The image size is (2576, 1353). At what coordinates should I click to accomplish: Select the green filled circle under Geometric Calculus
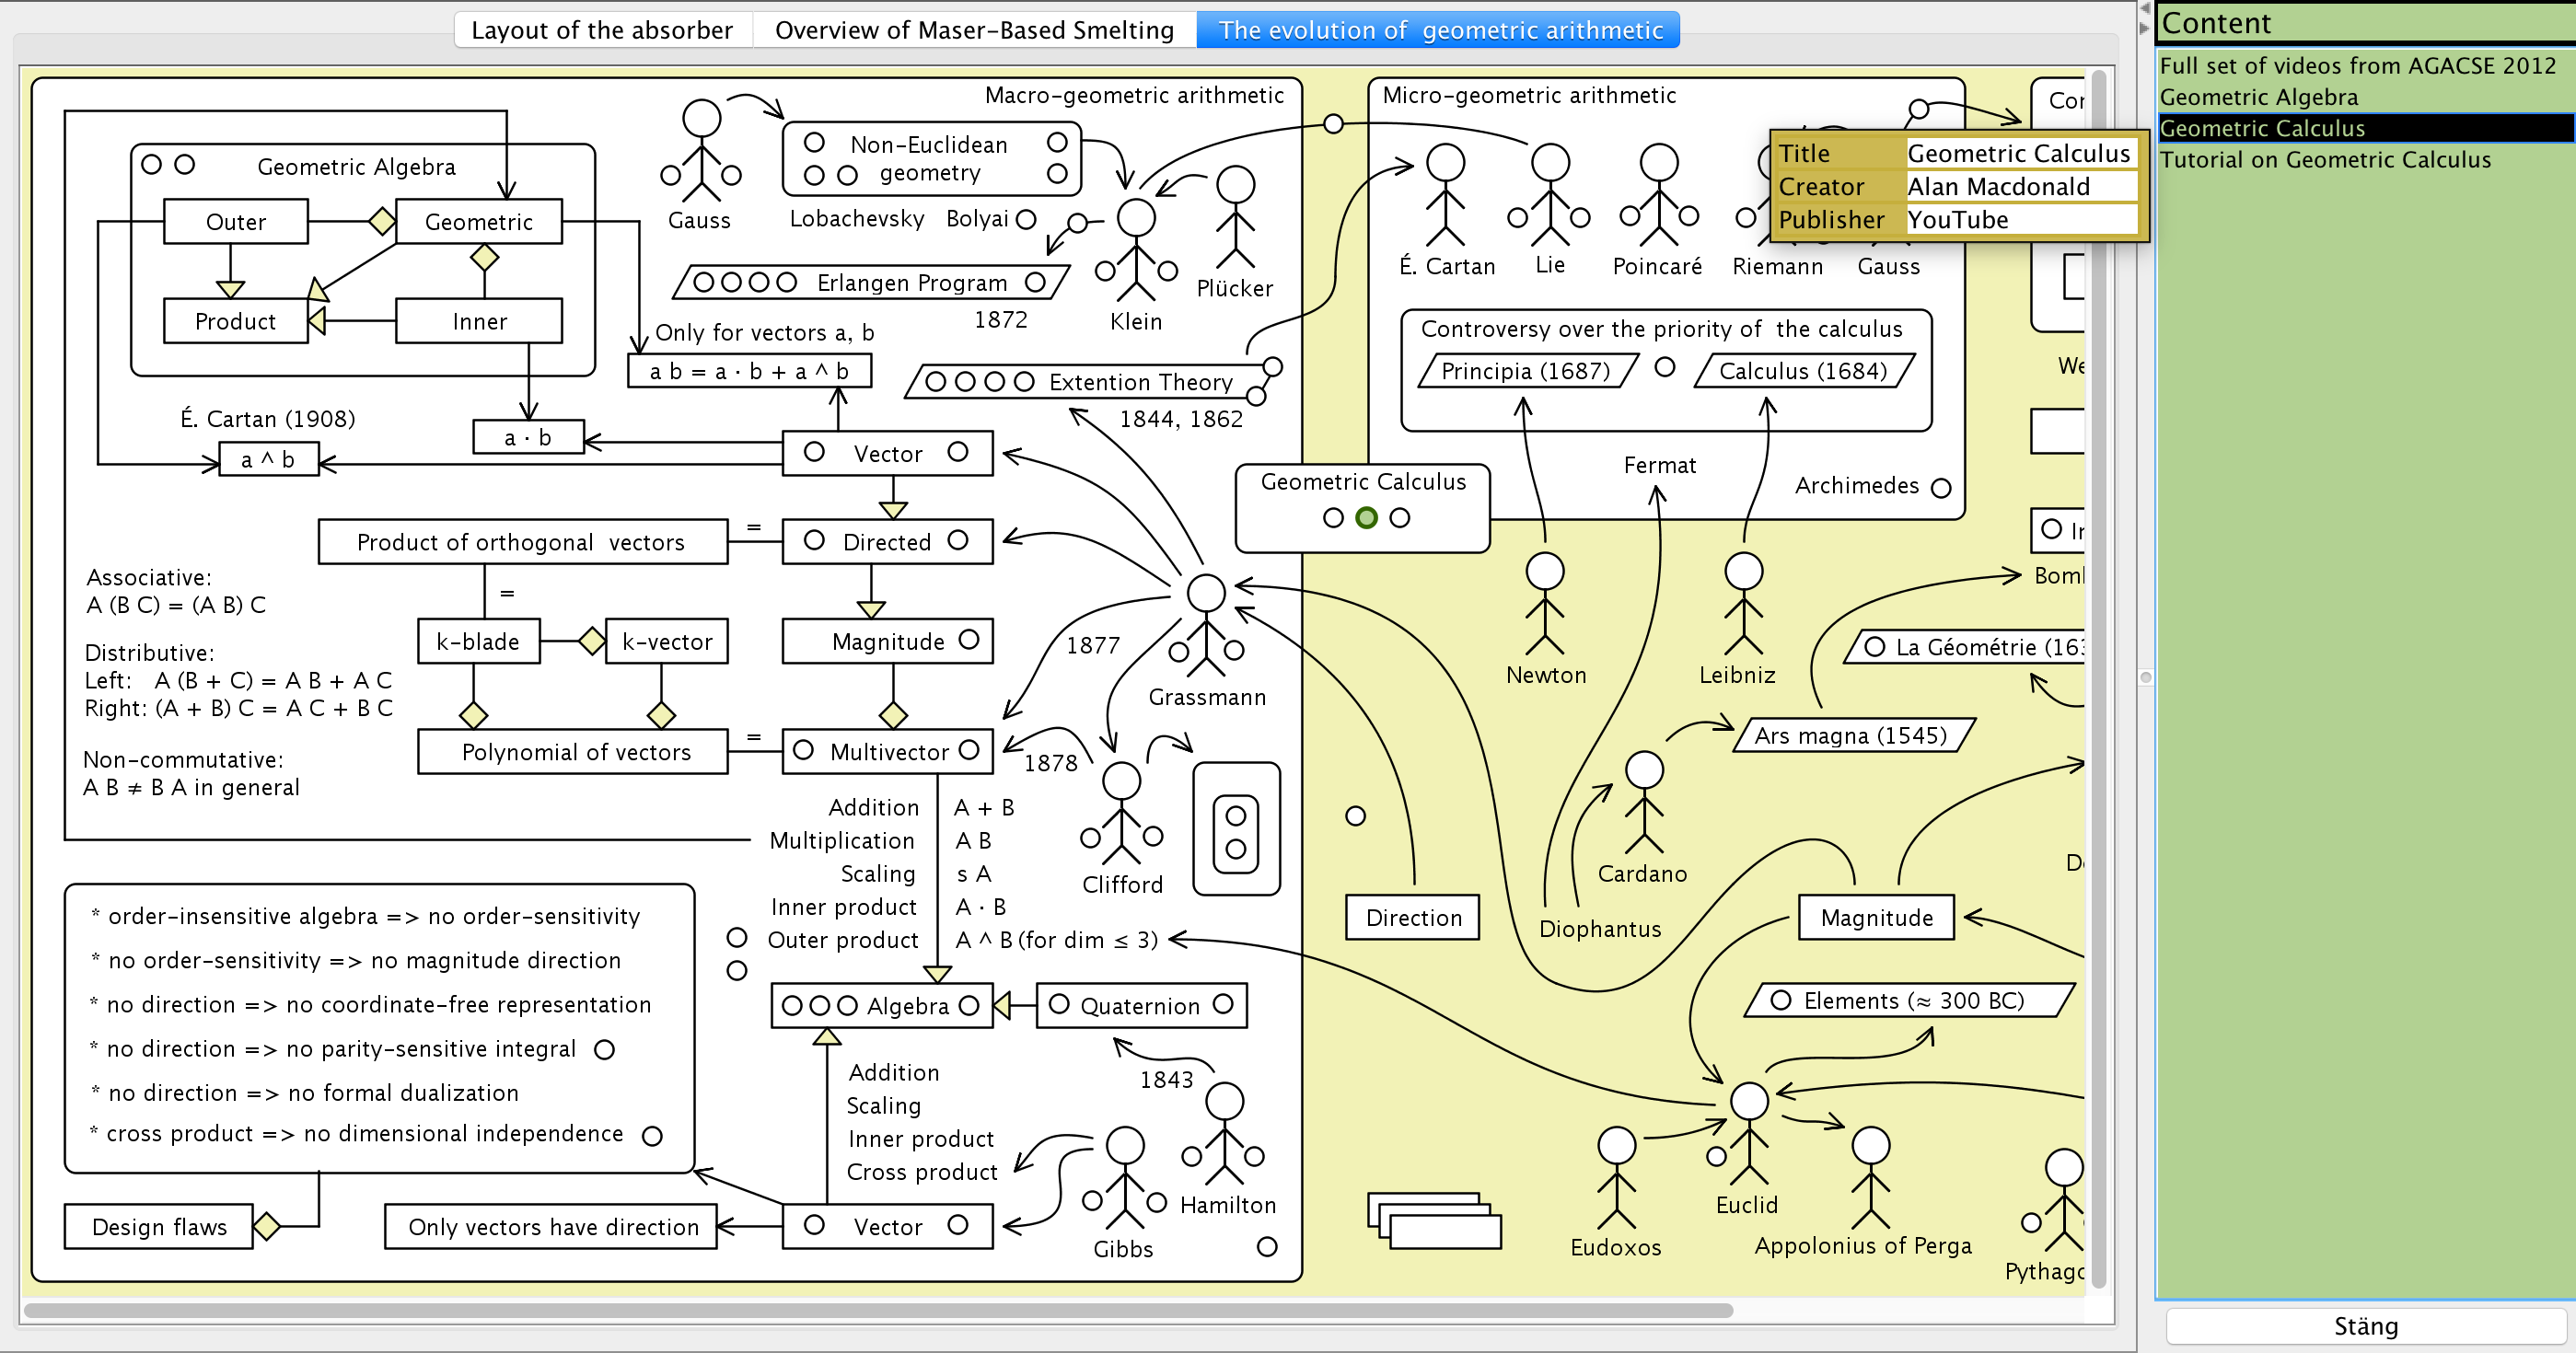click(x=1366, y=518)
